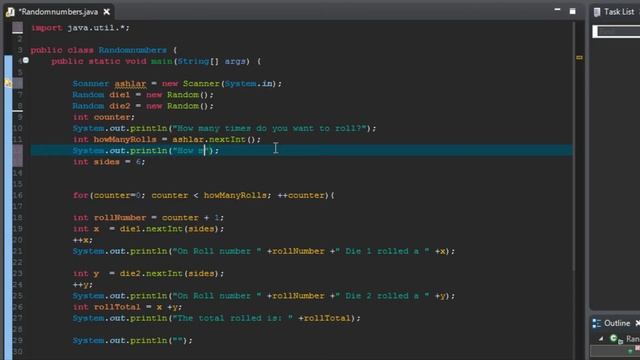Click the 'Die 1 rolled a' string
This screenshot has height=360, width=640.
[x=382, y=251]
